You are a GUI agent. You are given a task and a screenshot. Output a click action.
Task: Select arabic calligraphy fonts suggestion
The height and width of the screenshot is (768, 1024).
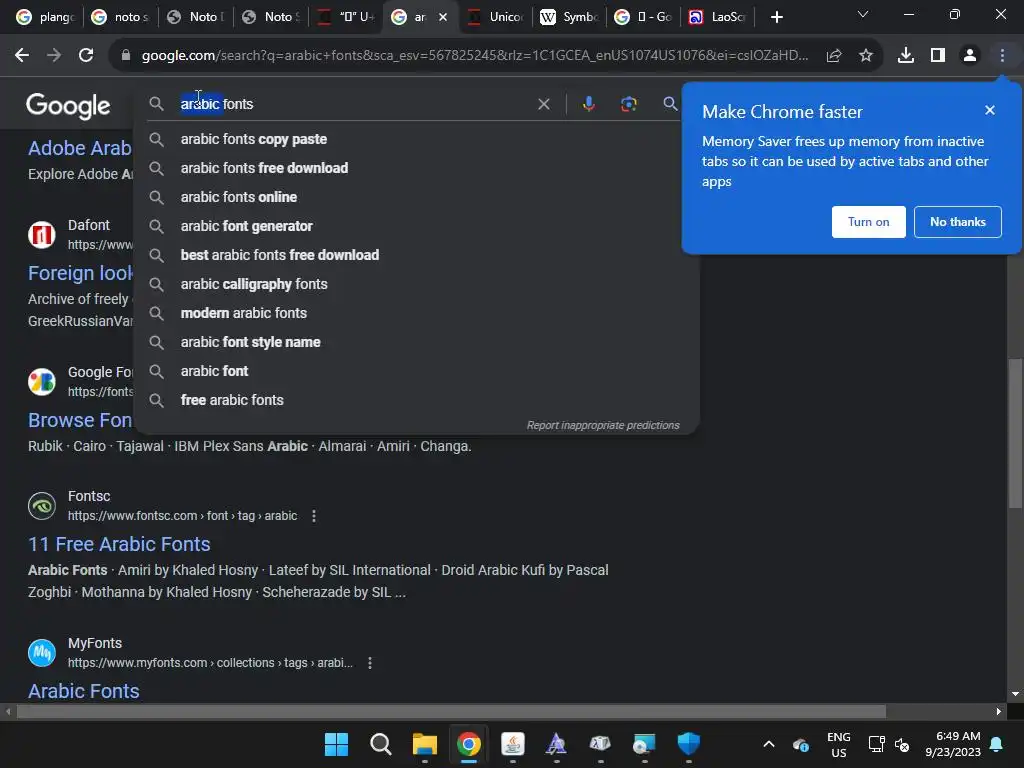(x=417, y=284)
